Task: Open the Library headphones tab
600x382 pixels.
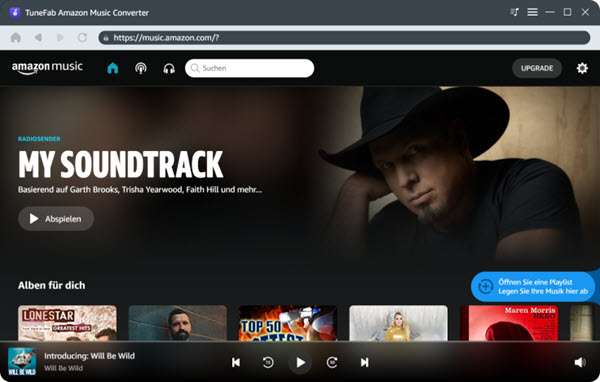Action: point(169,69)
